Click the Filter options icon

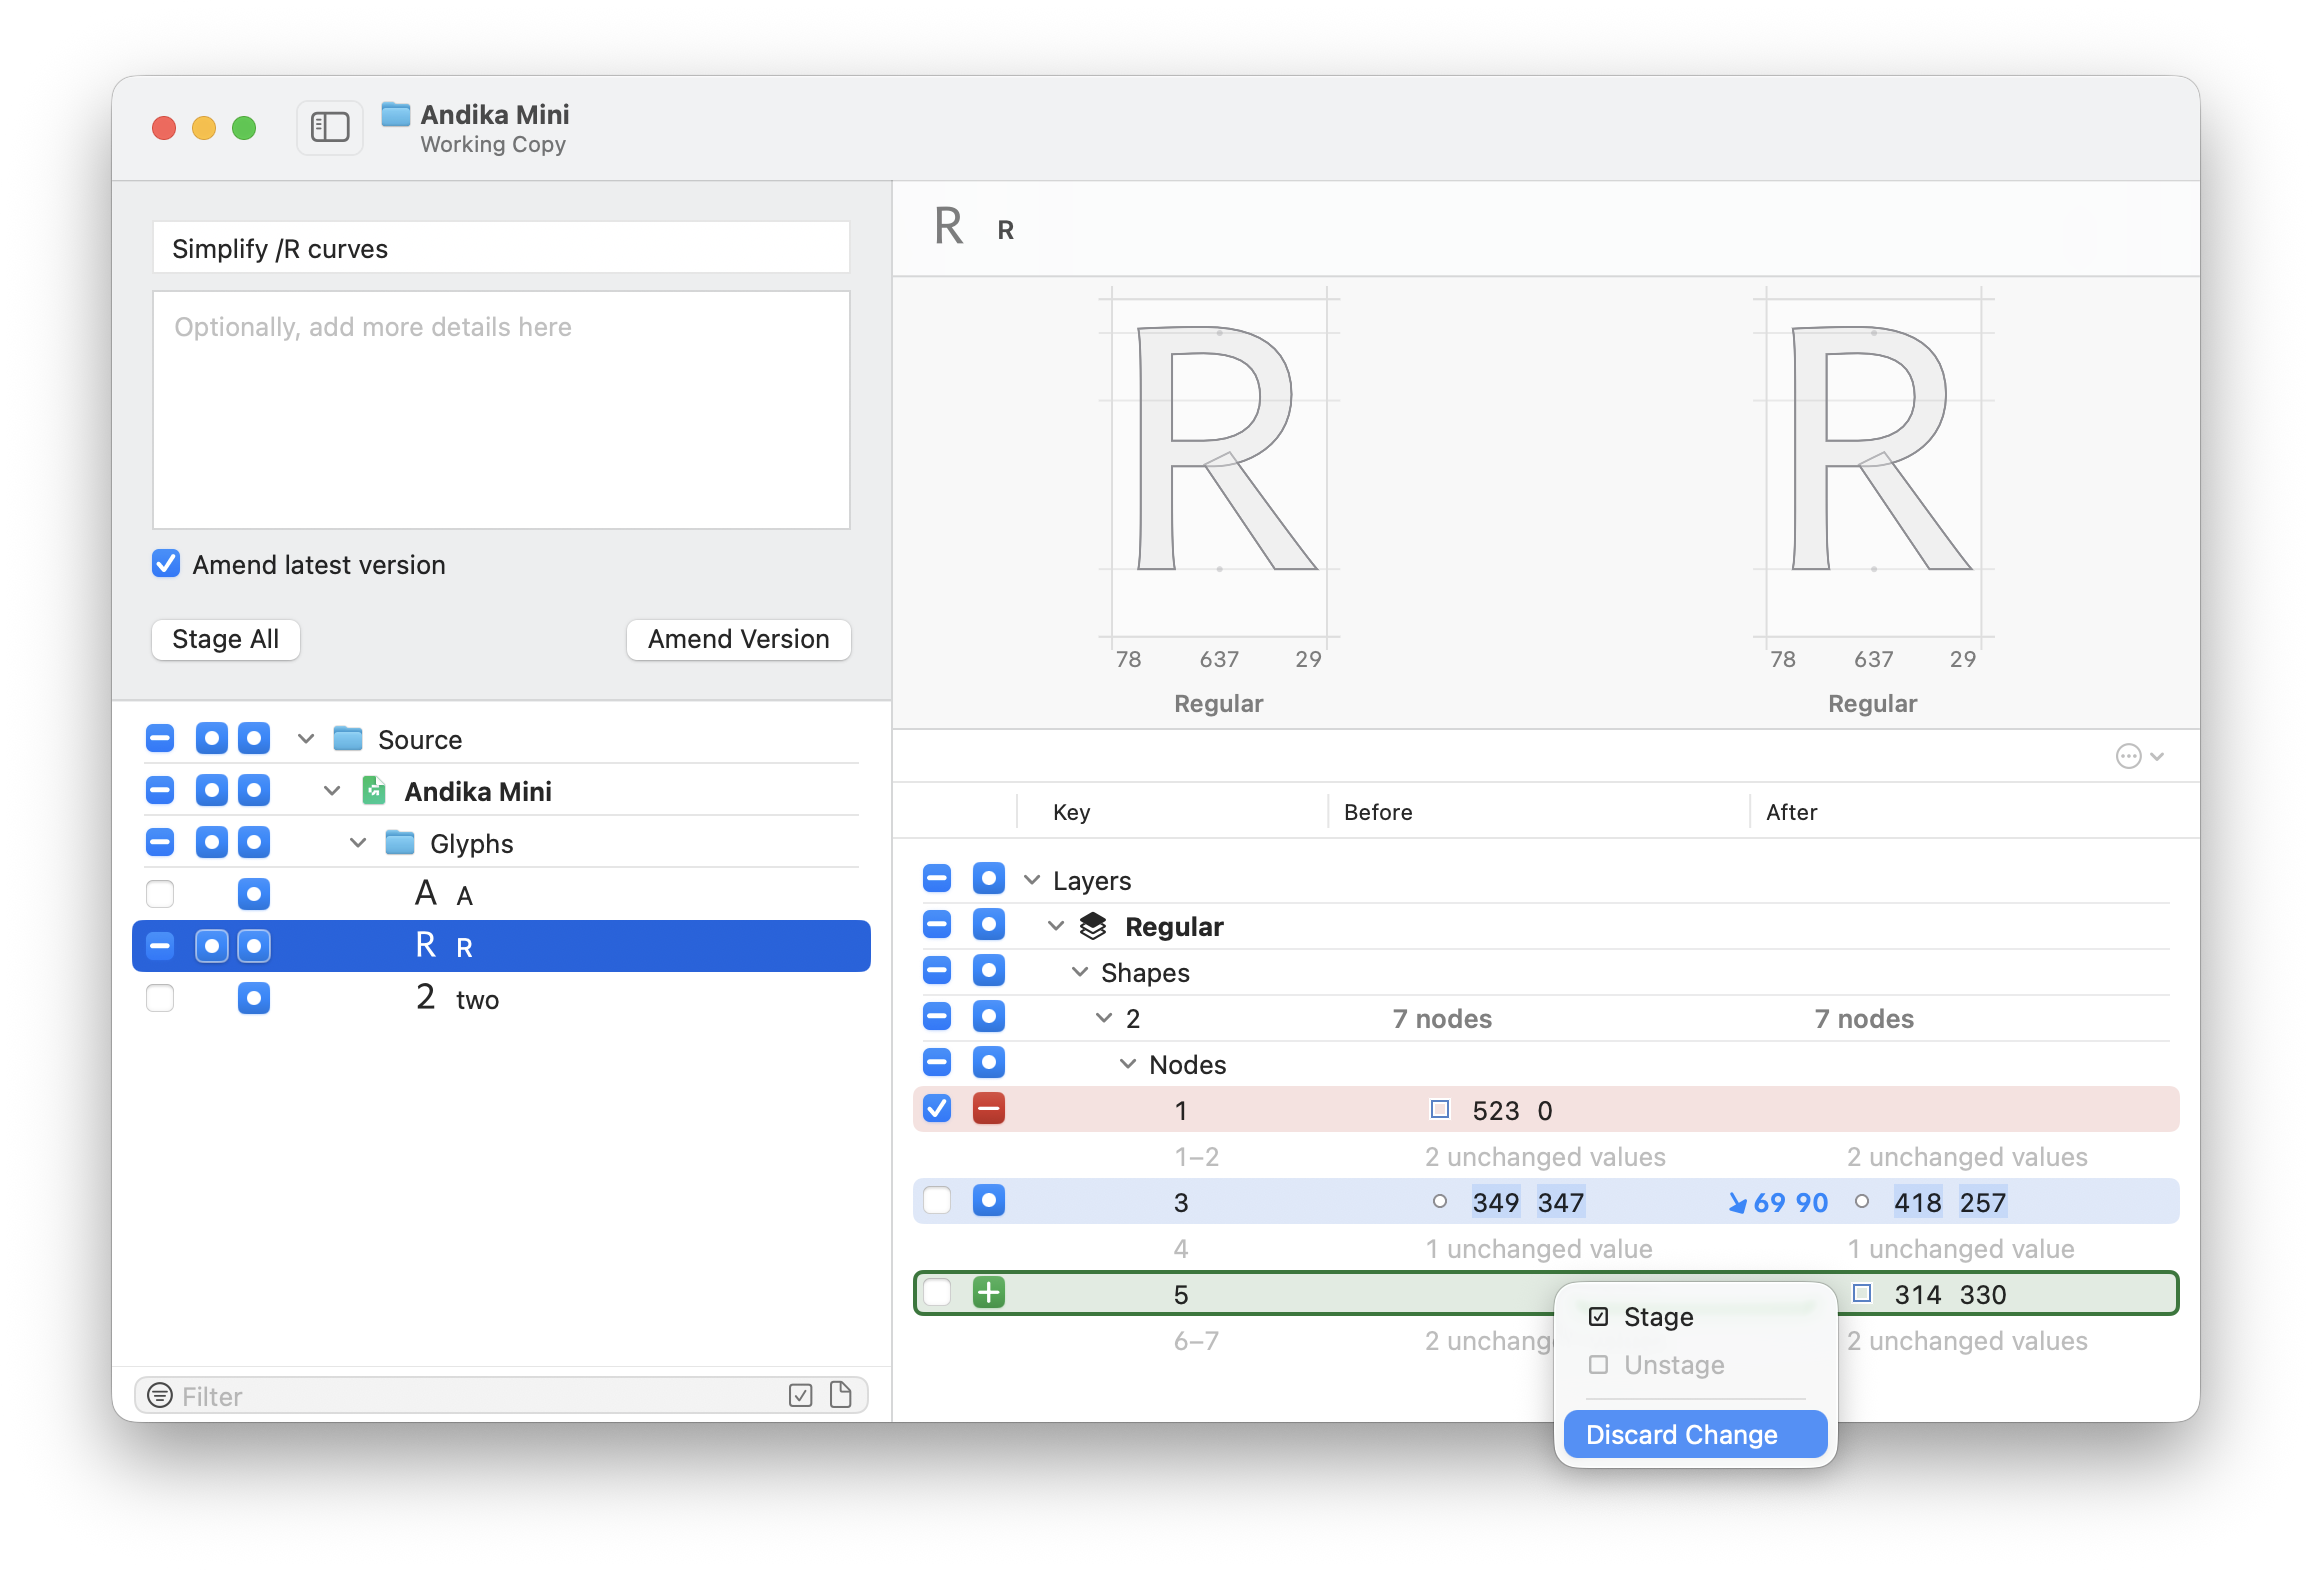(x=160, y=1395)
